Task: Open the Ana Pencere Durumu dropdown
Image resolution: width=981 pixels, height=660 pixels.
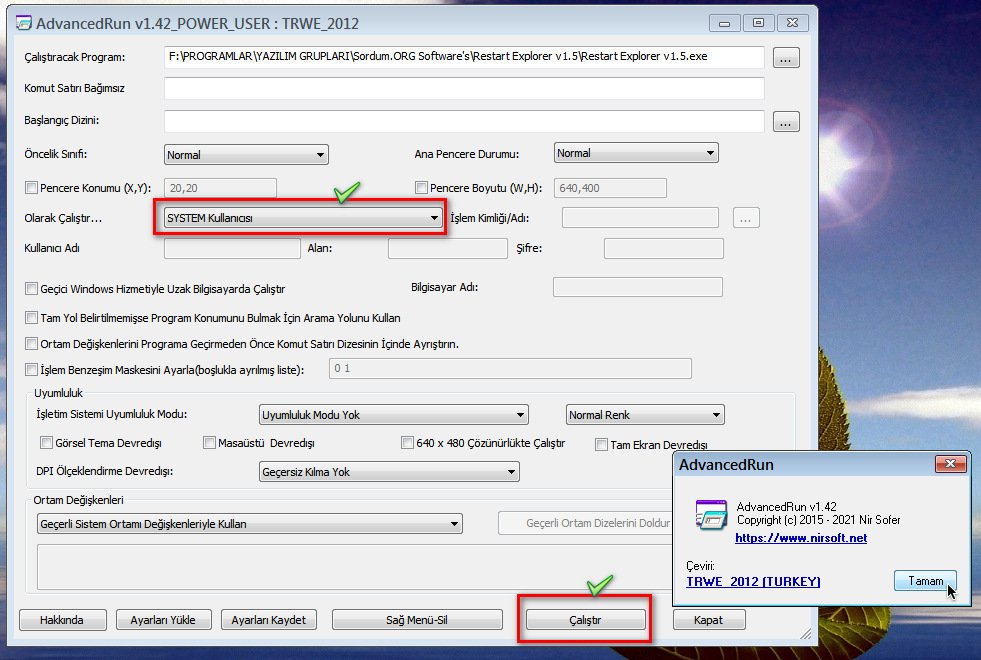Action: coord(636,153)
